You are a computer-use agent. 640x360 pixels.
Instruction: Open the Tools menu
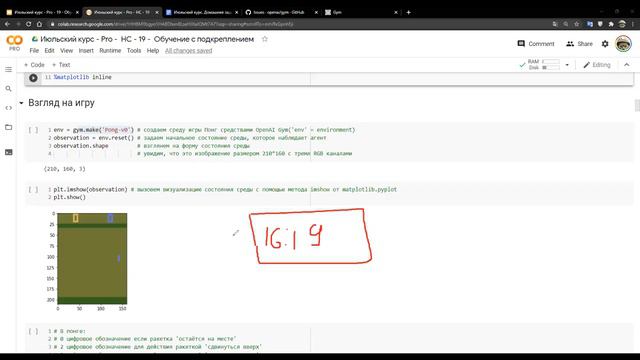[134, 51]
